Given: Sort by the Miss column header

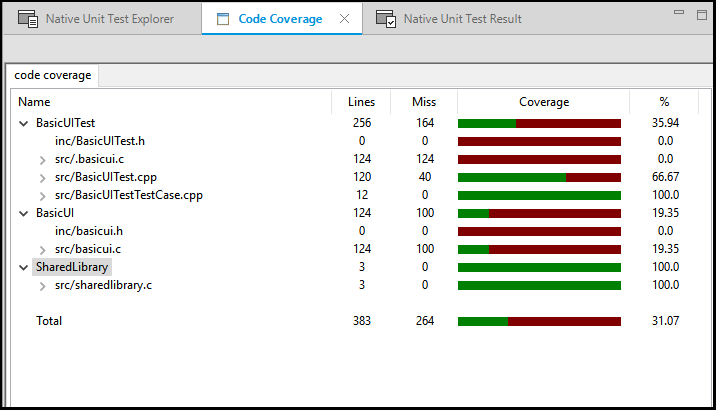Looking at the screenshot, I should (424, 102).
